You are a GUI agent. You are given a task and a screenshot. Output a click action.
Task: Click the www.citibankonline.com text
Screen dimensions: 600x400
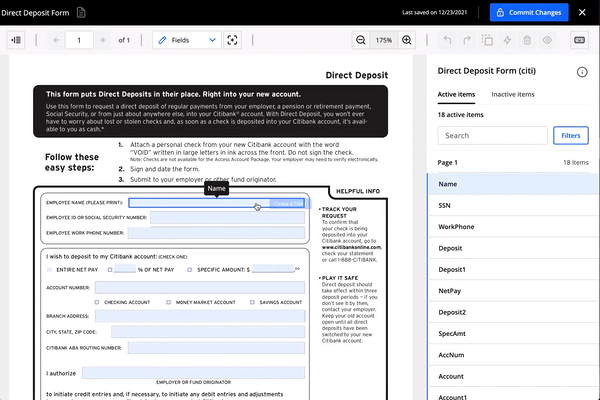coord(352,247)
